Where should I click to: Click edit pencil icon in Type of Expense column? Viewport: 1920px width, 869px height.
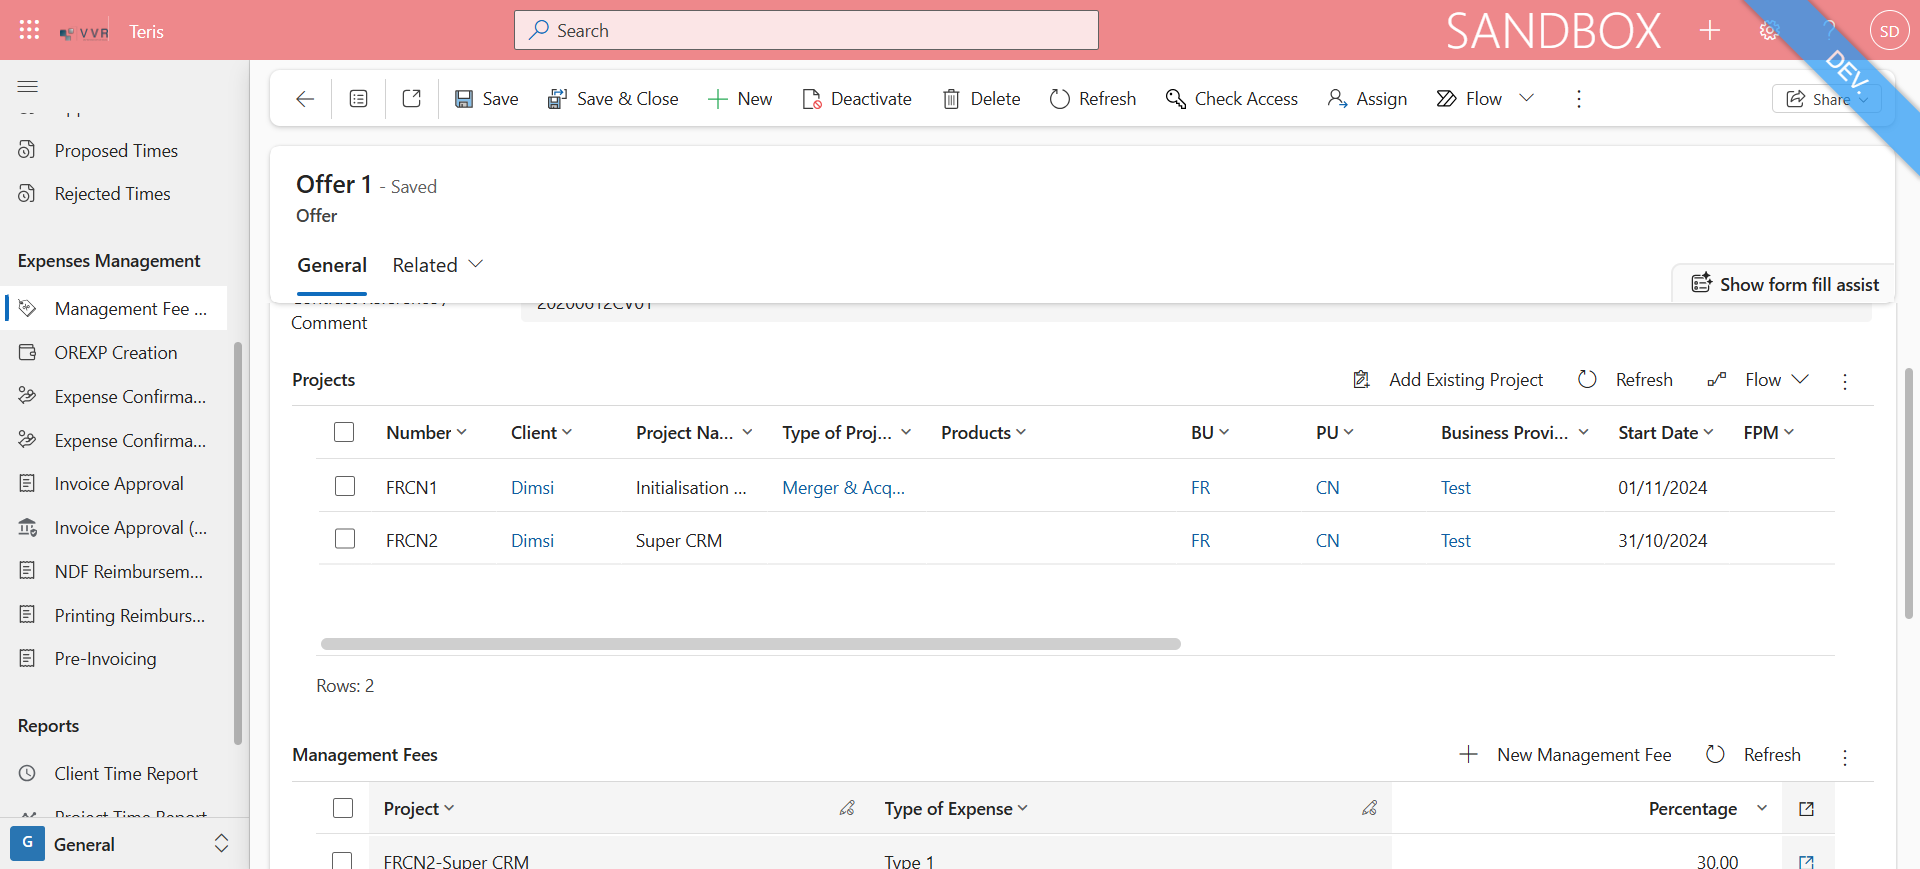(1369, 808)
